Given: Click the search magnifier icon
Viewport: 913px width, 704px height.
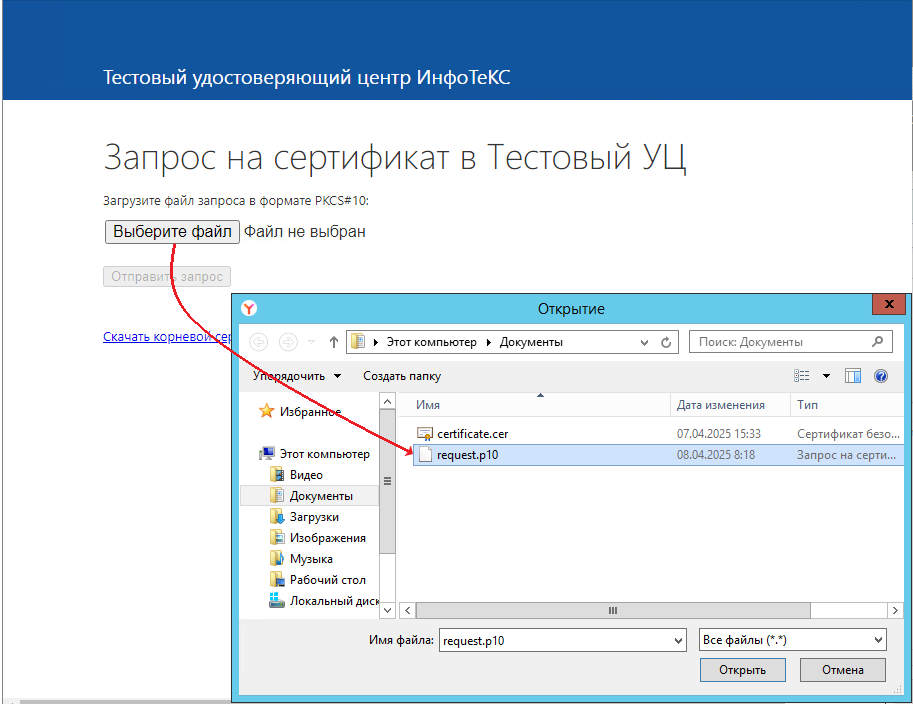Looking at the screenshot, I should pos(877,342).
